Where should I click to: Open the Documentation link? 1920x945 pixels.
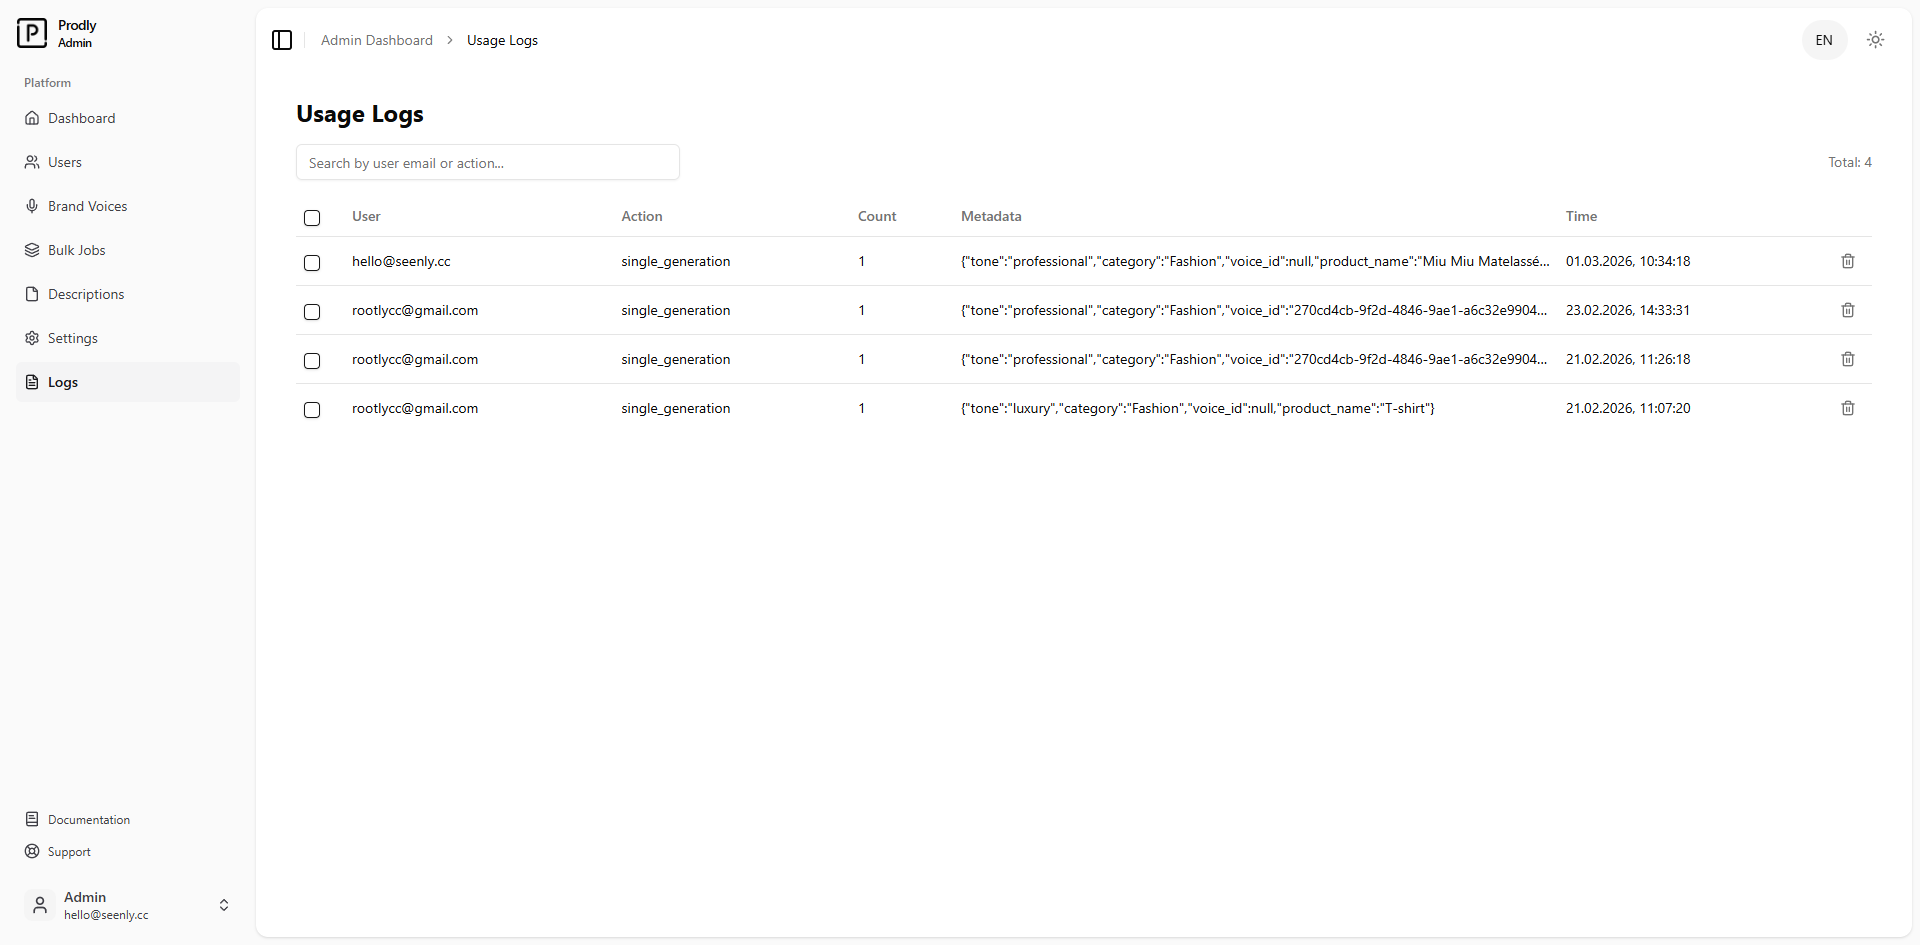88,820
